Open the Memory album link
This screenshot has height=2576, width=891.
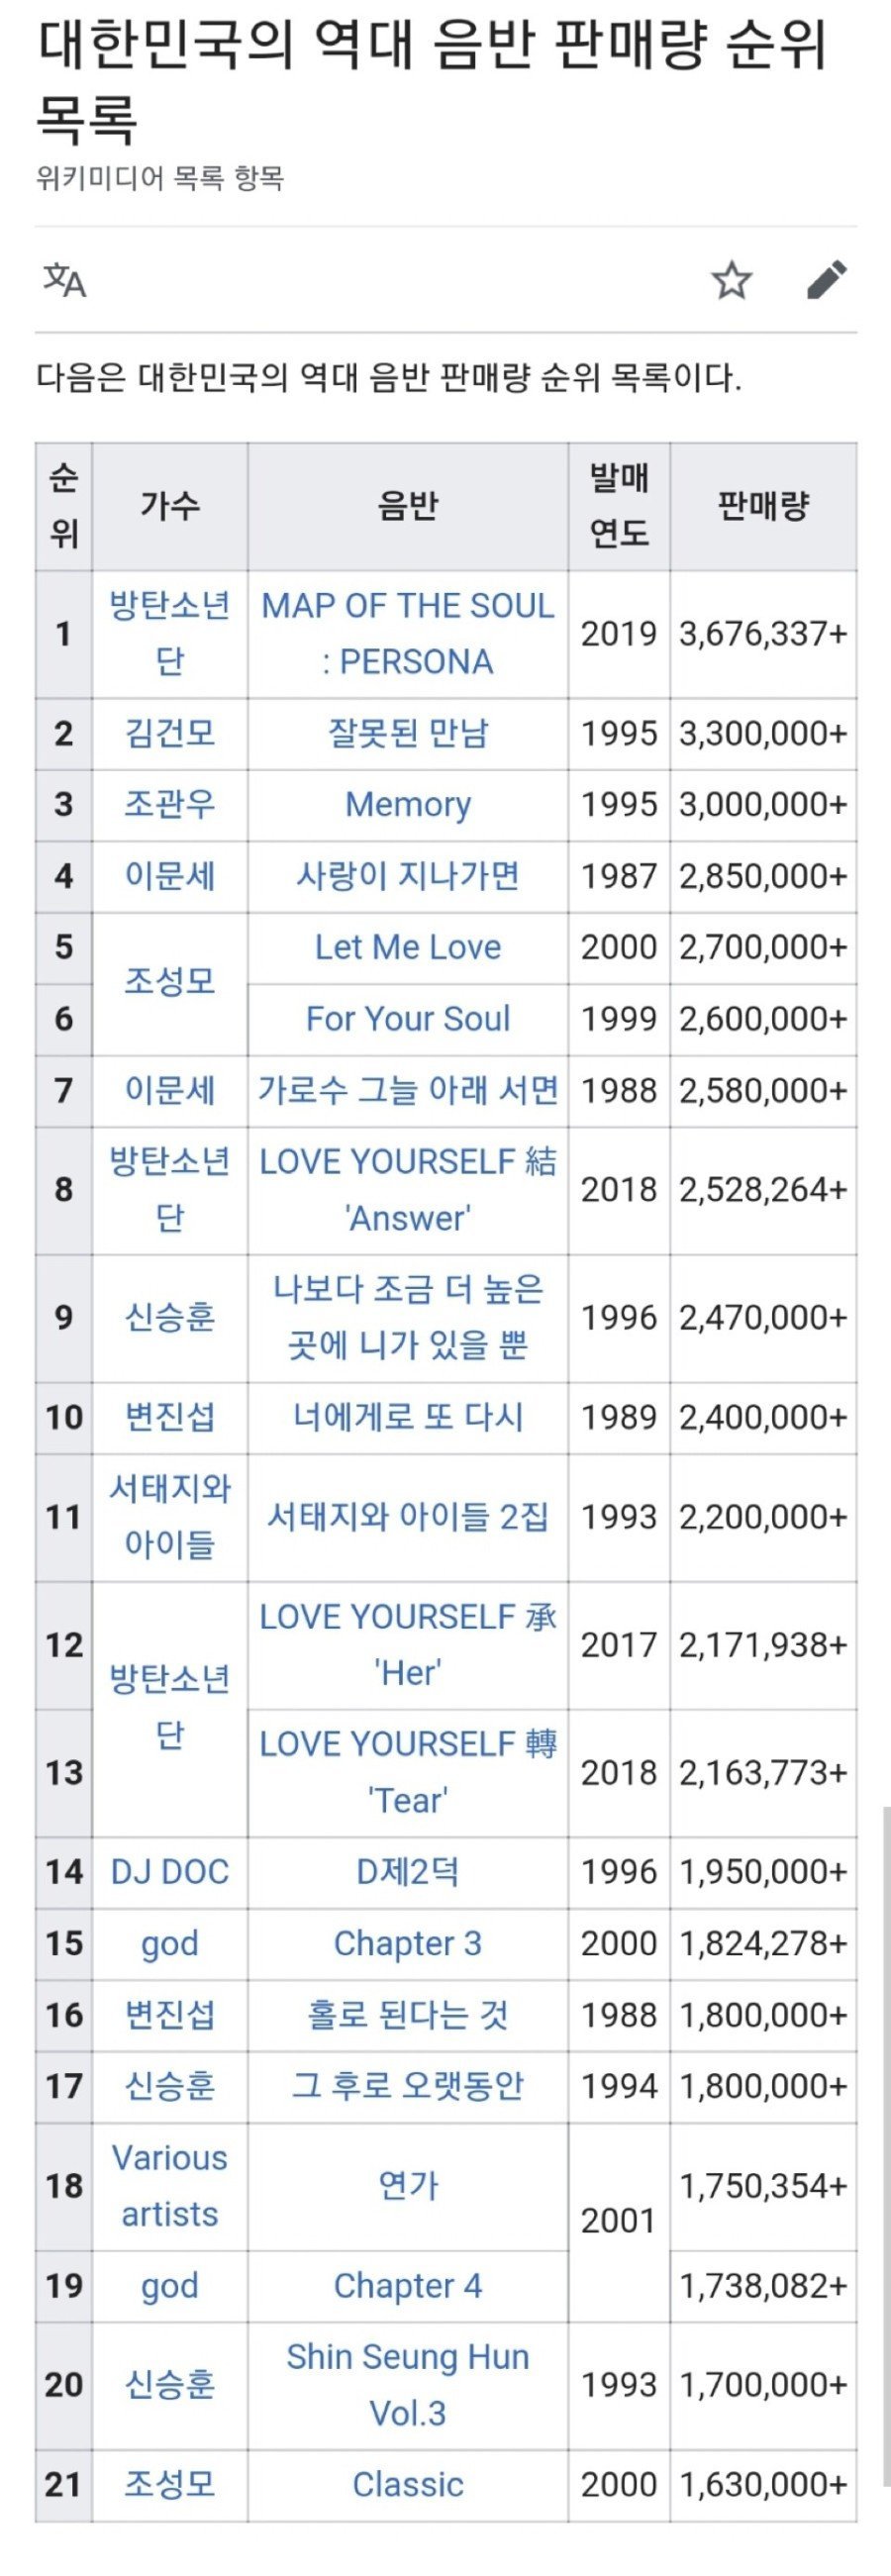(408, 804)
